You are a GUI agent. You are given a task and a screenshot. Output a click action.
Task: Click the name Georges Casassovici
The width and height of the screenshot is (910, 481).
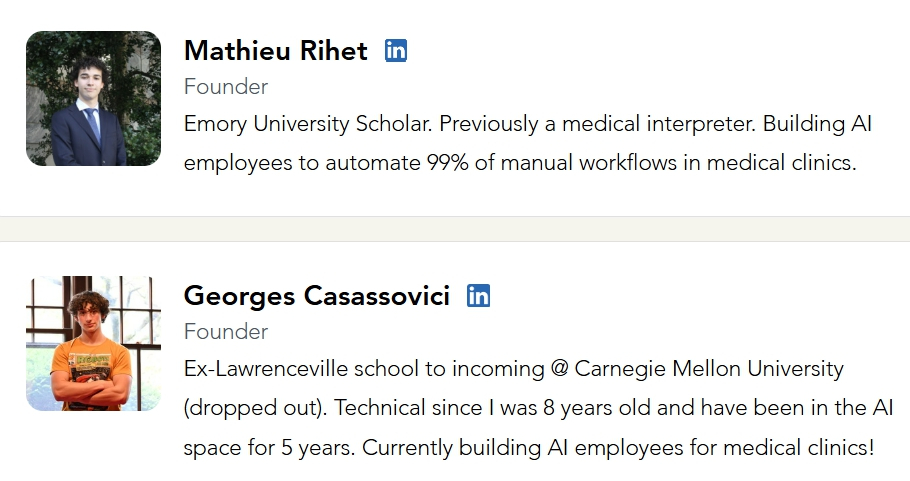317,296
